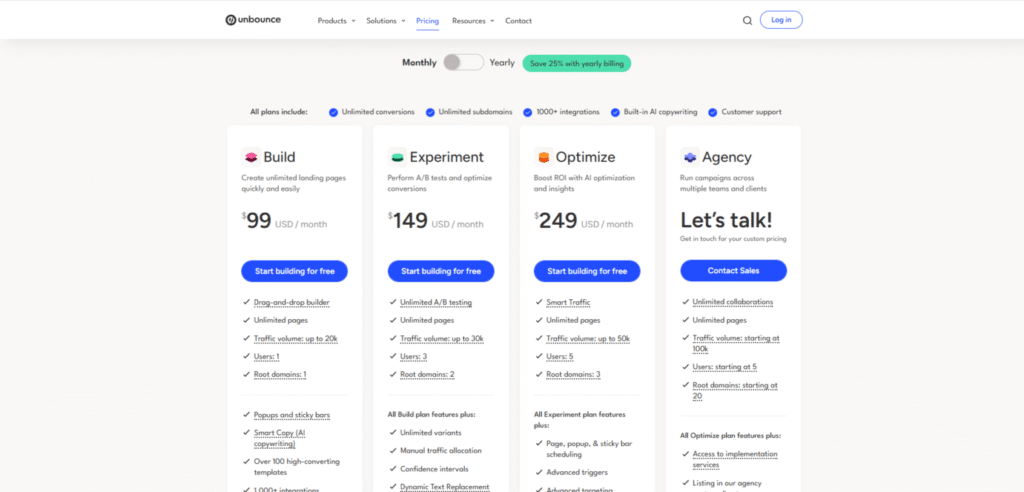Screen dimensions: 1024x492
Task: Click the Build plan stack icon
Action: click(250, 157)
